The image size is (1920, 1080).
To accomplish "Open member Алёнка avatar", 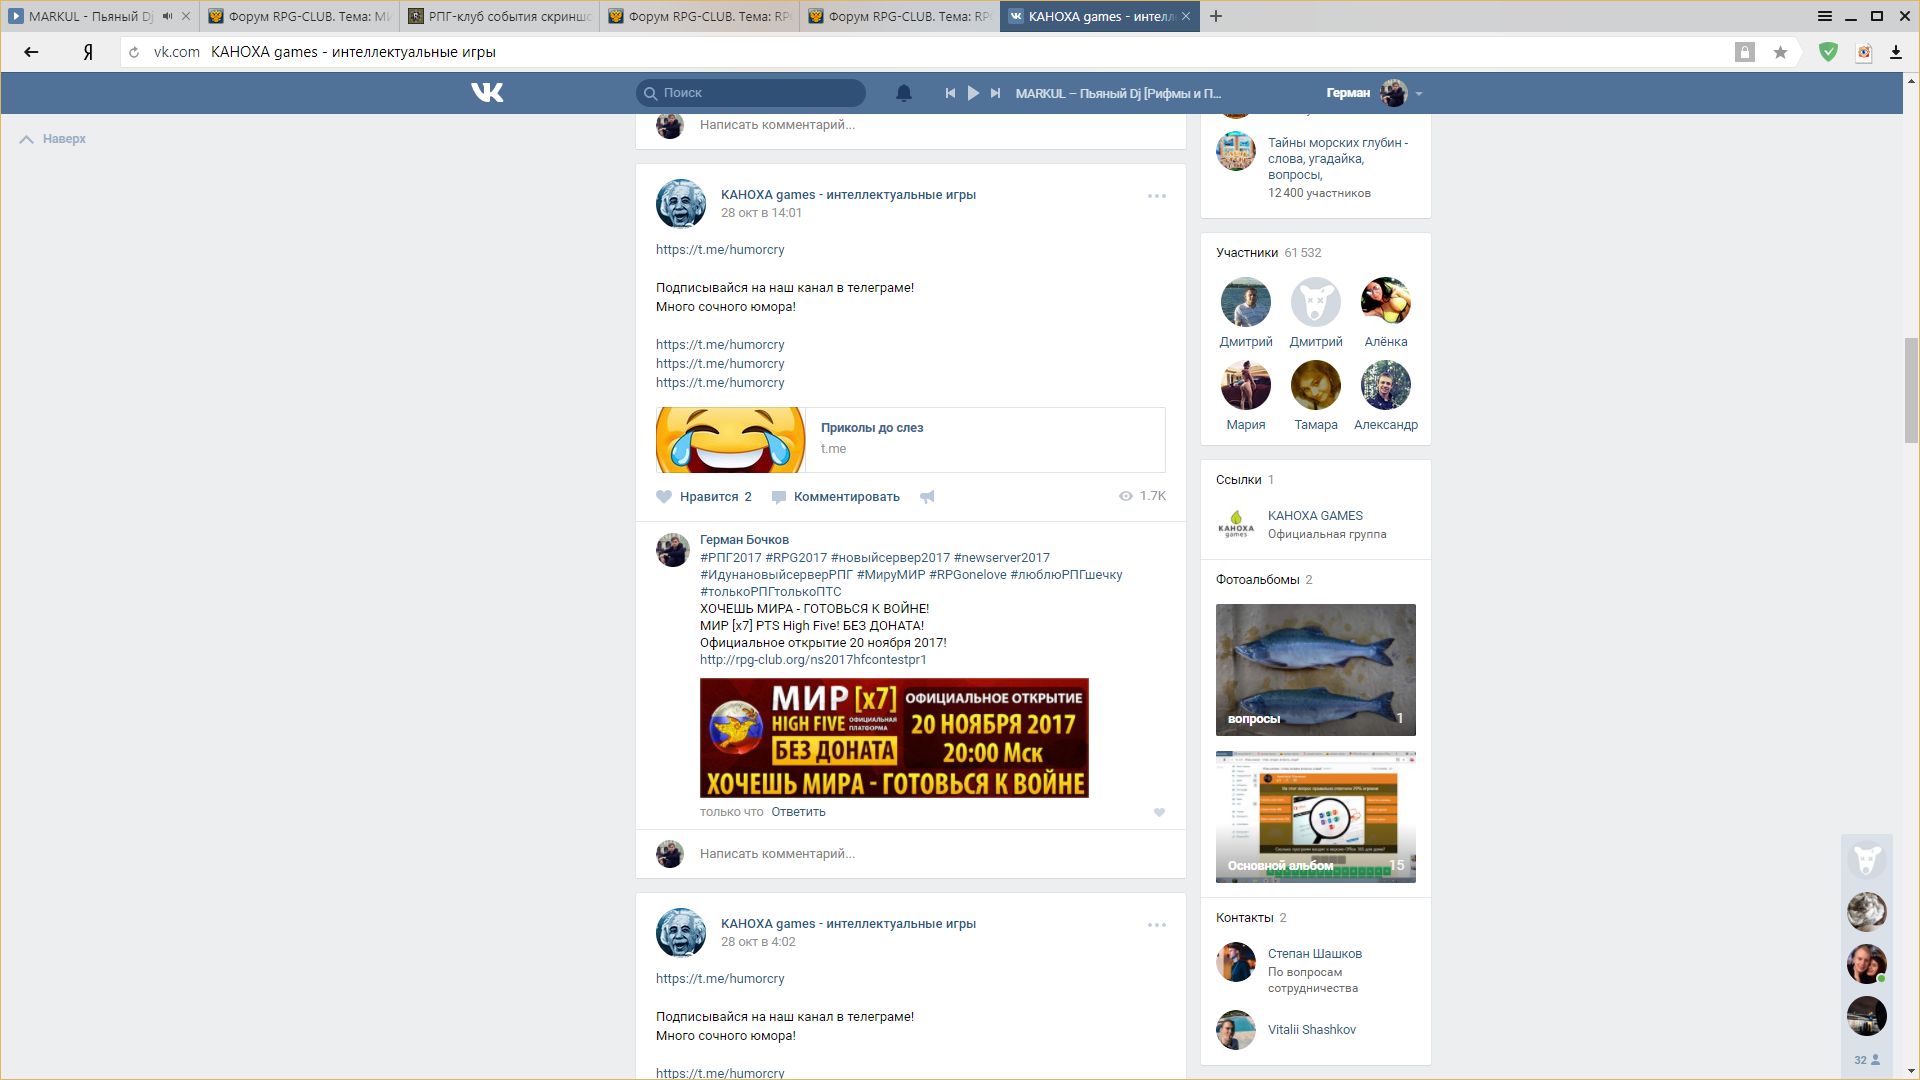I will 1386,302.
